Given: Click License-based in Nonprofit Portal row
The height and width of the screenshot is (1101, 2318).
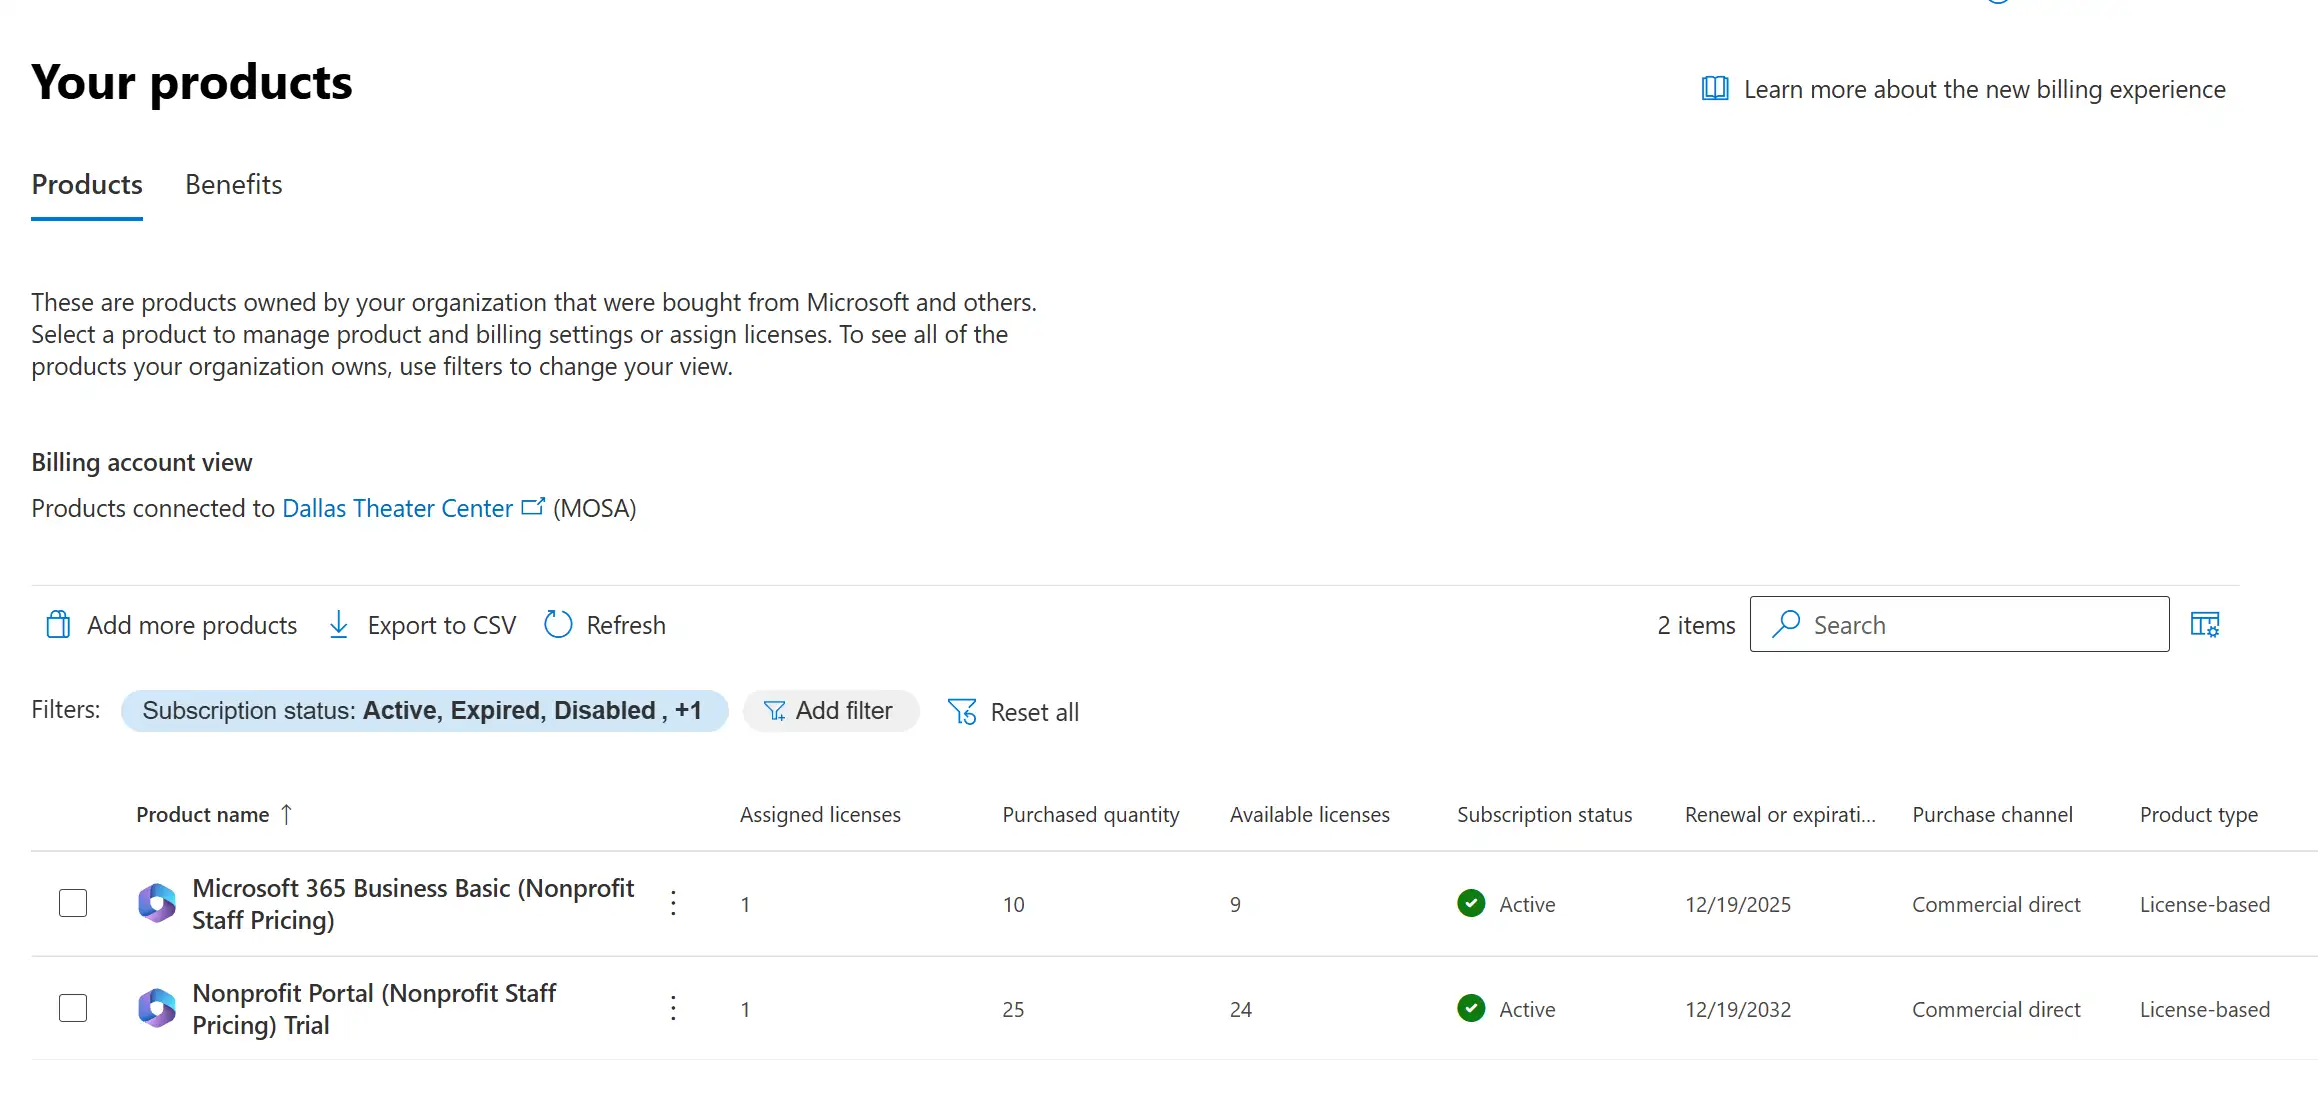Looking at the screenshot, I should click(x=2205, y=1009).
